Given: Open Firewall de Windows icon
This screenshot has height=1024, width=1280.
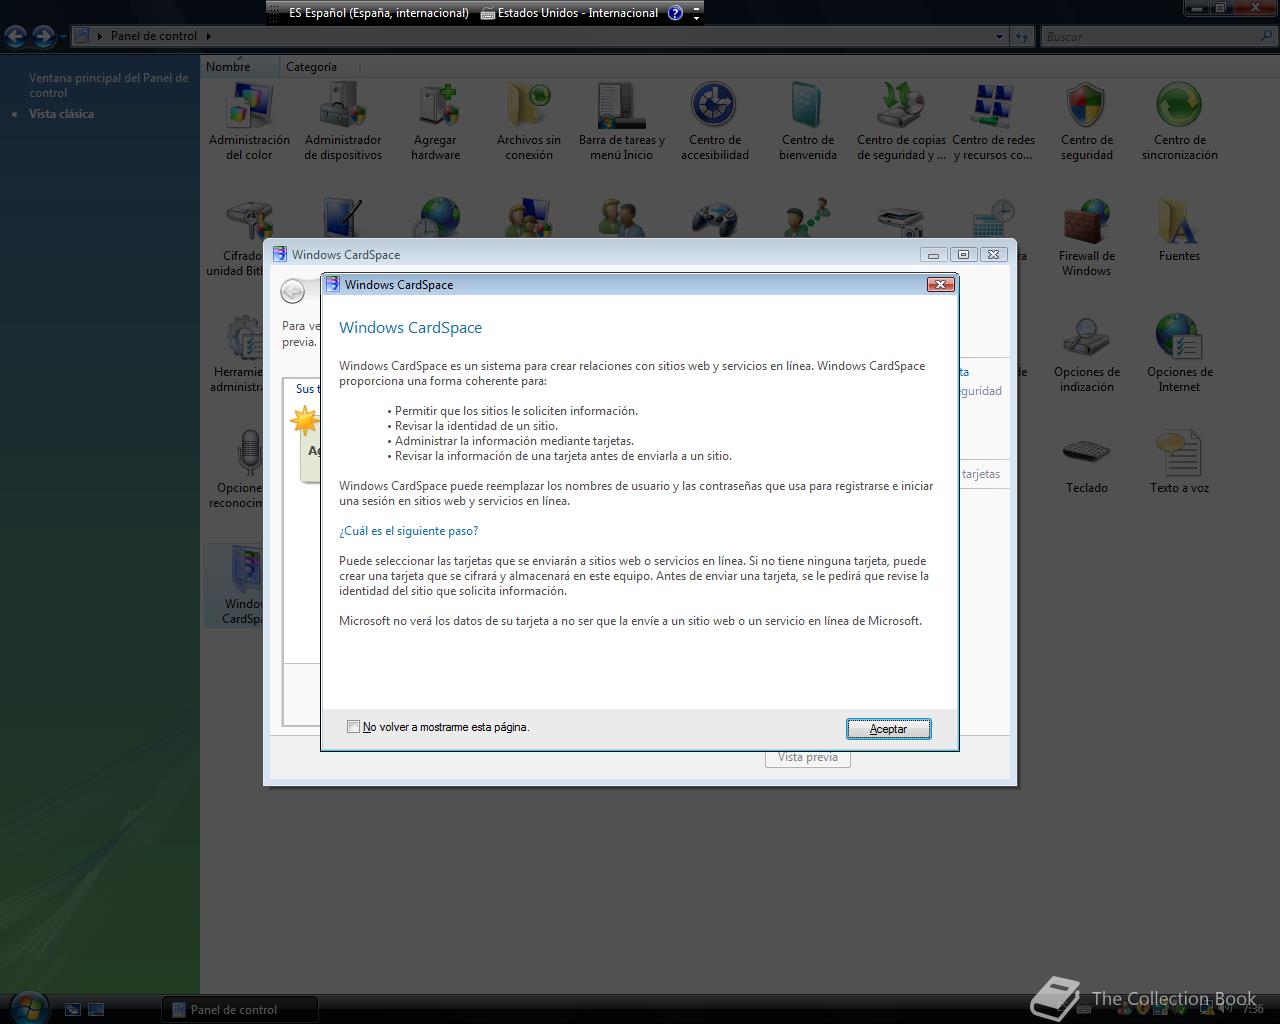Looking at the screenshot, I should coord(1087,238).
